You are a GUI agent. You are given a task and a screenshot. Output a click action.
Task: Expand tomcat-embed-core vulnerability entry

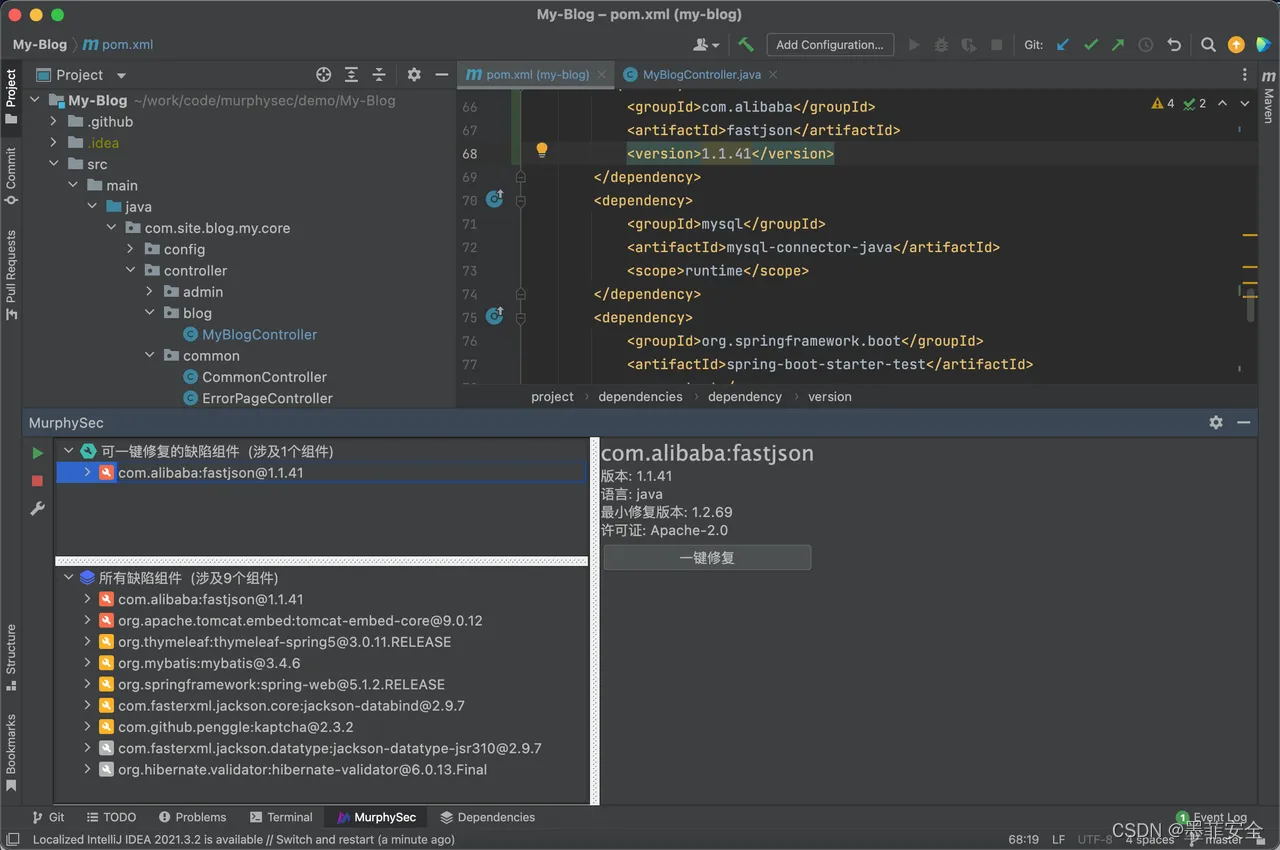(x=88, y=620)
